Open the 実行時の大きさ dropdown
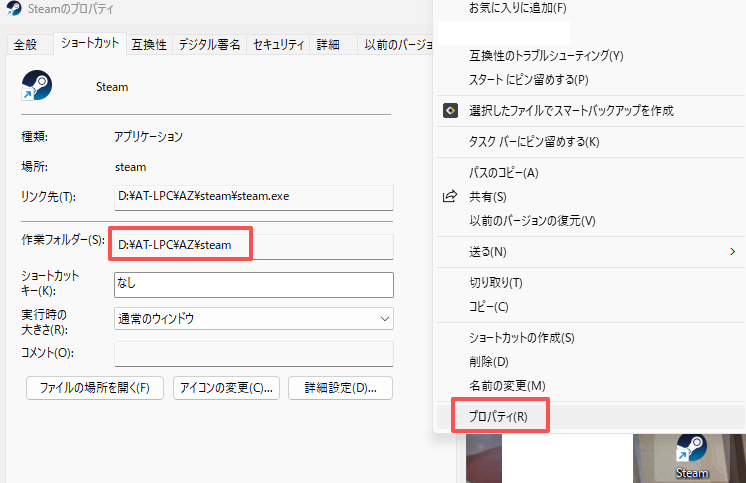 (254, 318)
